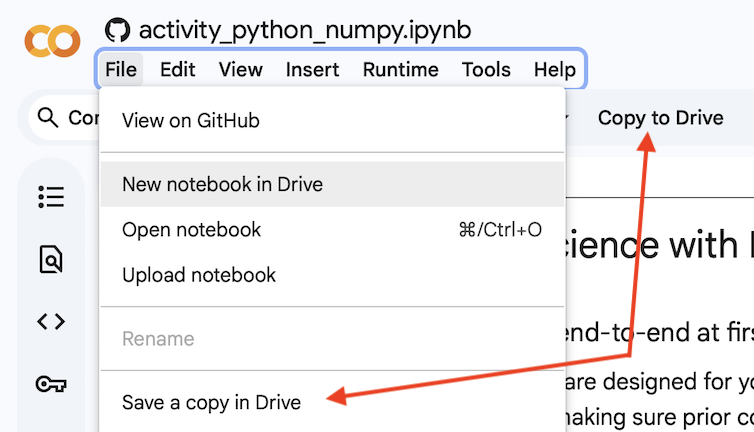
Task: Open the Runtime menu
Action: tap(401, 70)
